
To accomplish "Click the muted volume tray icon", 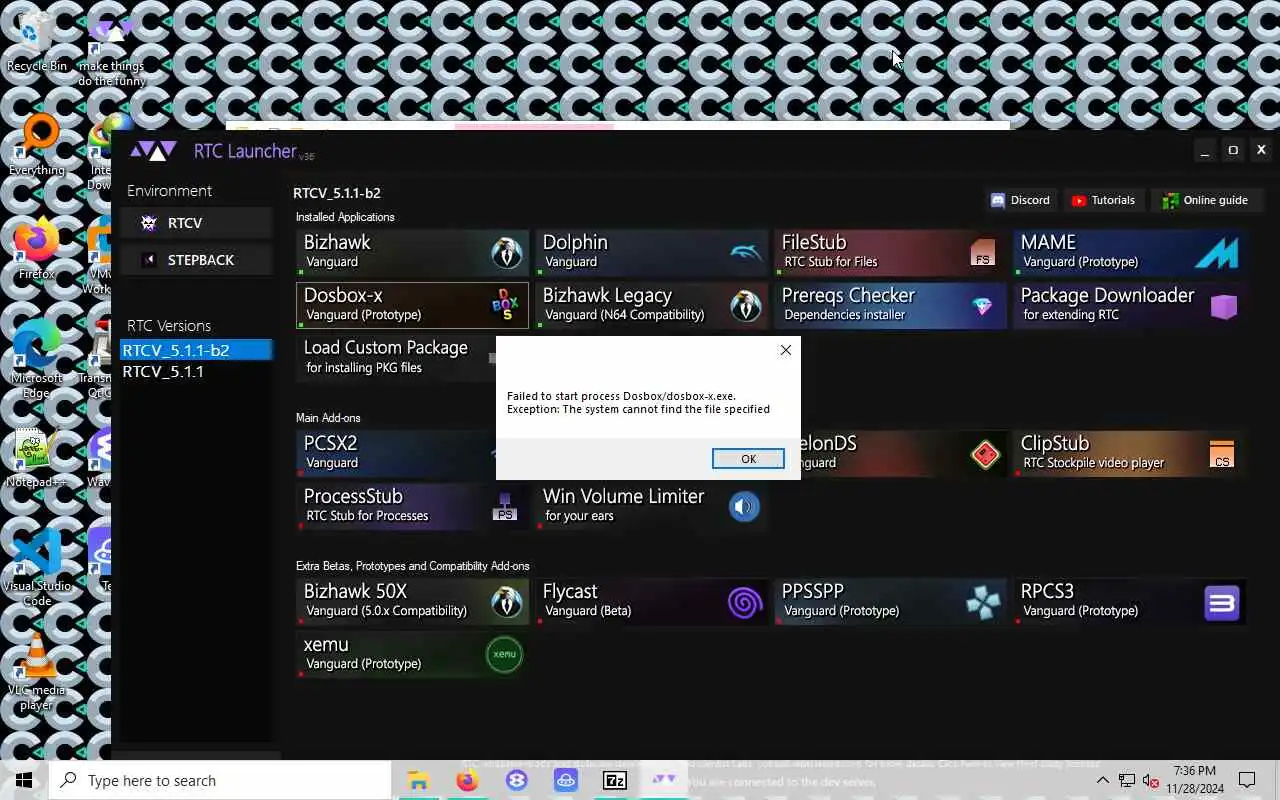I will 1151,780.
